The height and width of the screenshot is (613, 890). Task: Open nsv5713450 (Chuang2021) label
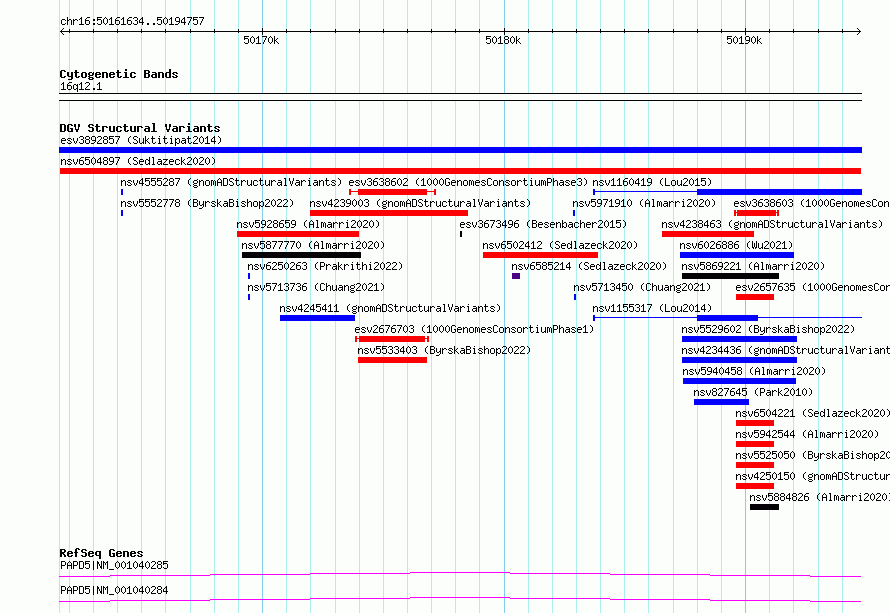pos(642,287)
